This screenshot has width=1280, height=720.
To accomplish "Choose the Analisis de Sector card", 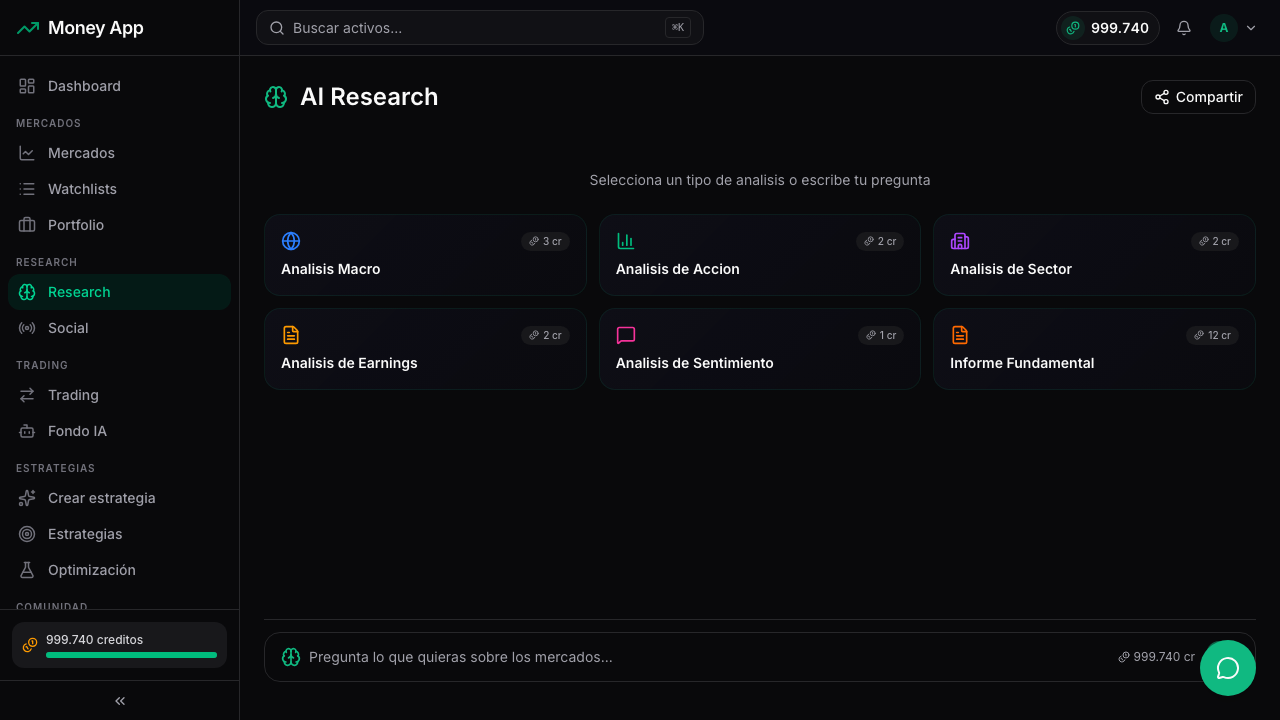I will coord(1094,255).
